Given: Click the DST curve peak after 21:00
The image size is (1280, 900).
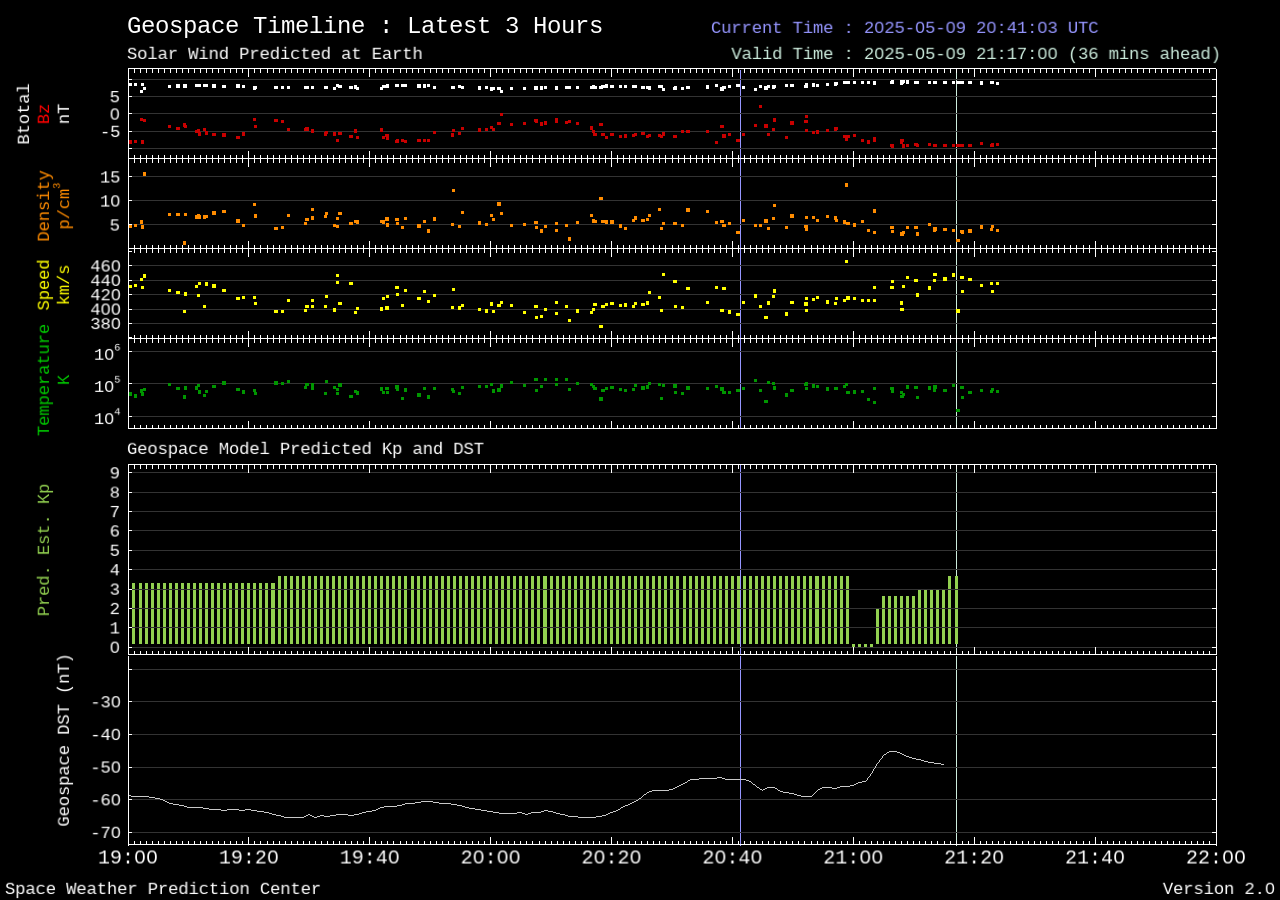Looking at the screenshot, I should click(x=892, y=751).
